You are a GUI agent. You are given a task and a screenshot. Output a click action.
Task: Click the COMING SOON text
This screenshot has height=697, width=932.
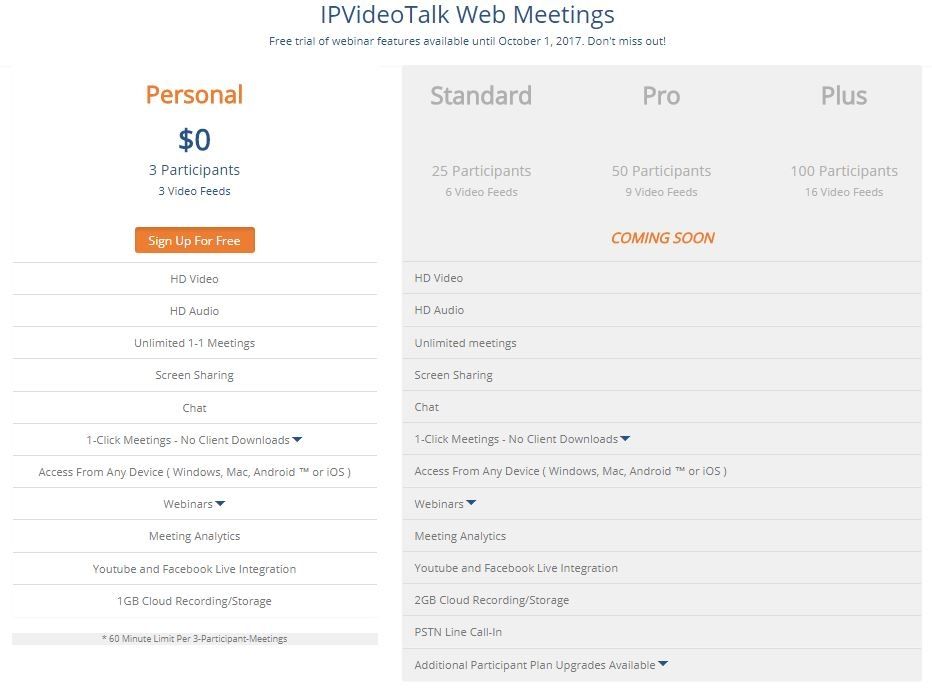(x=662, y=238)
